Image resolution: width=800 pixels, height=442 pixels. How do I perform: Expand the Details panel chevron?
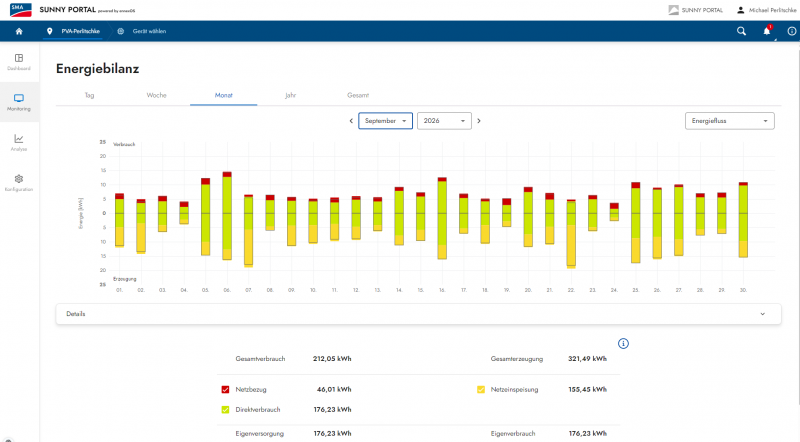click(x=763, y=314)
